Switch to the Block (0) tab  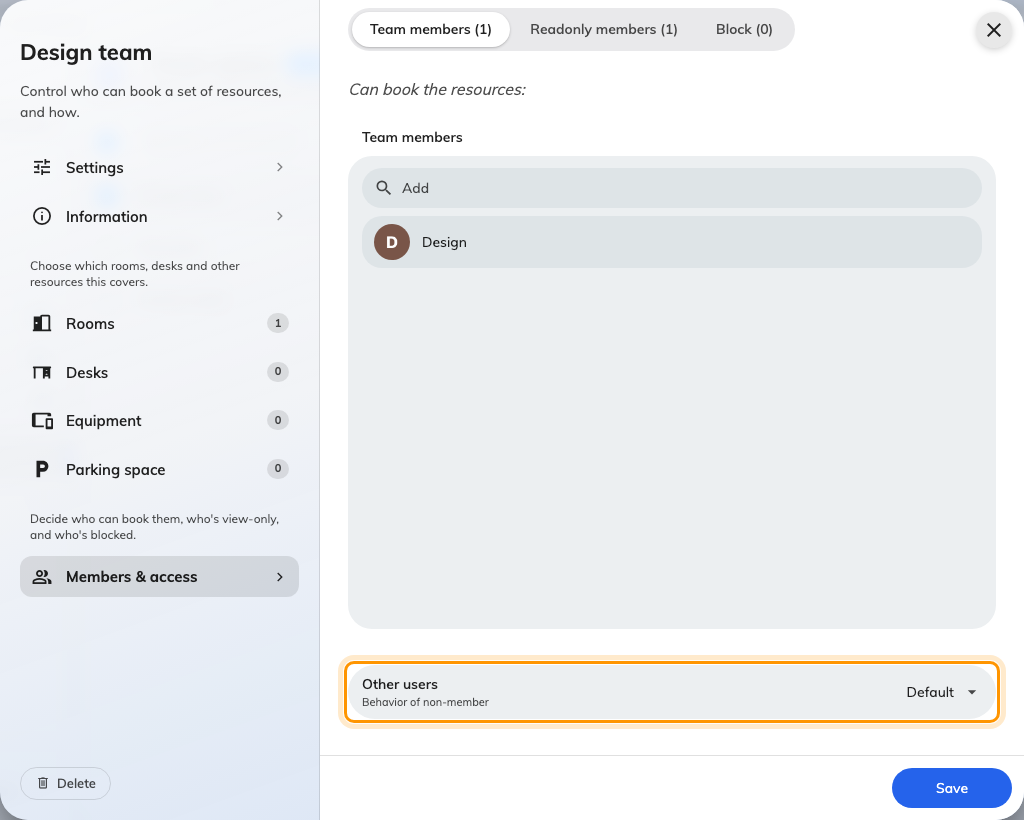pyautogui.click(x=744, y=29)
